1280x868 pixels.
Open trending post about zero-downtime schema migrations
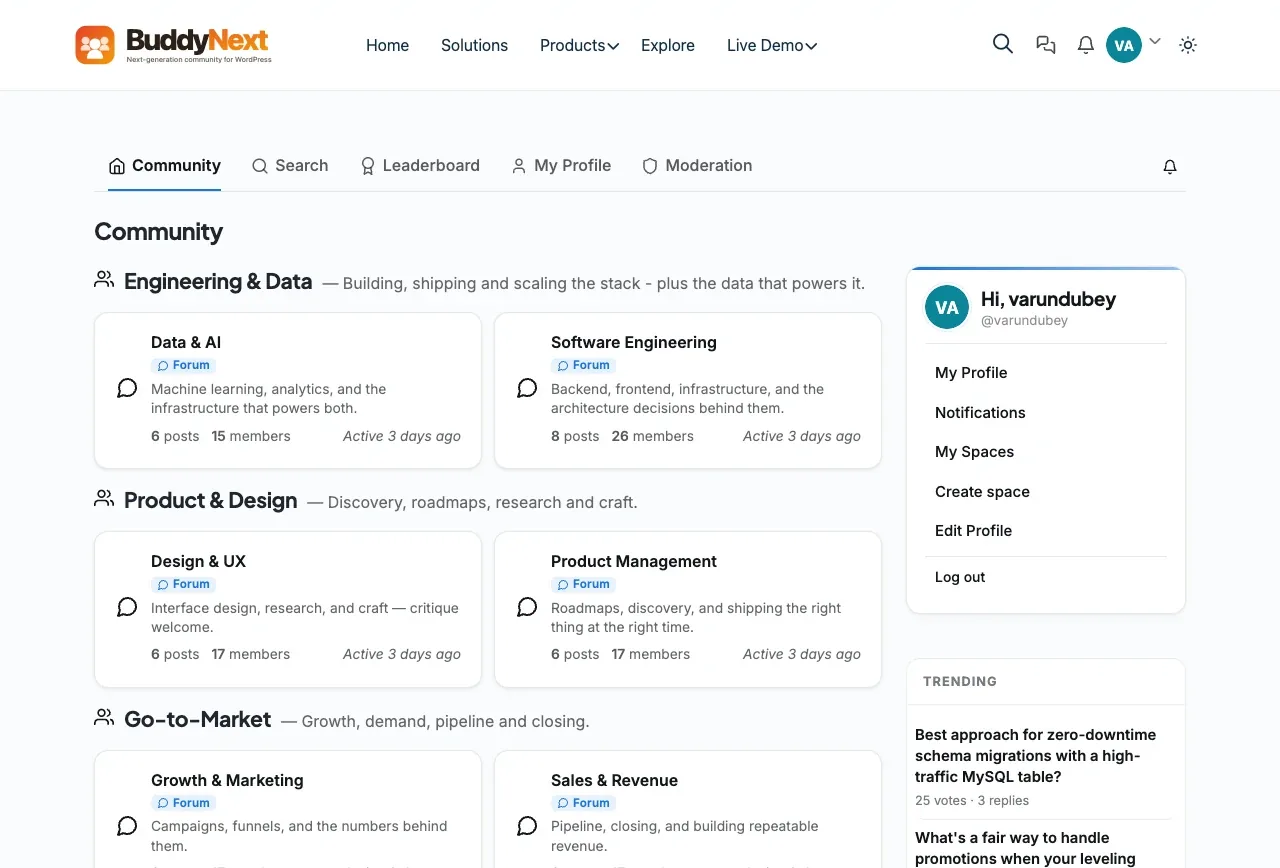pyautogui.click(x=1035, y=755)
